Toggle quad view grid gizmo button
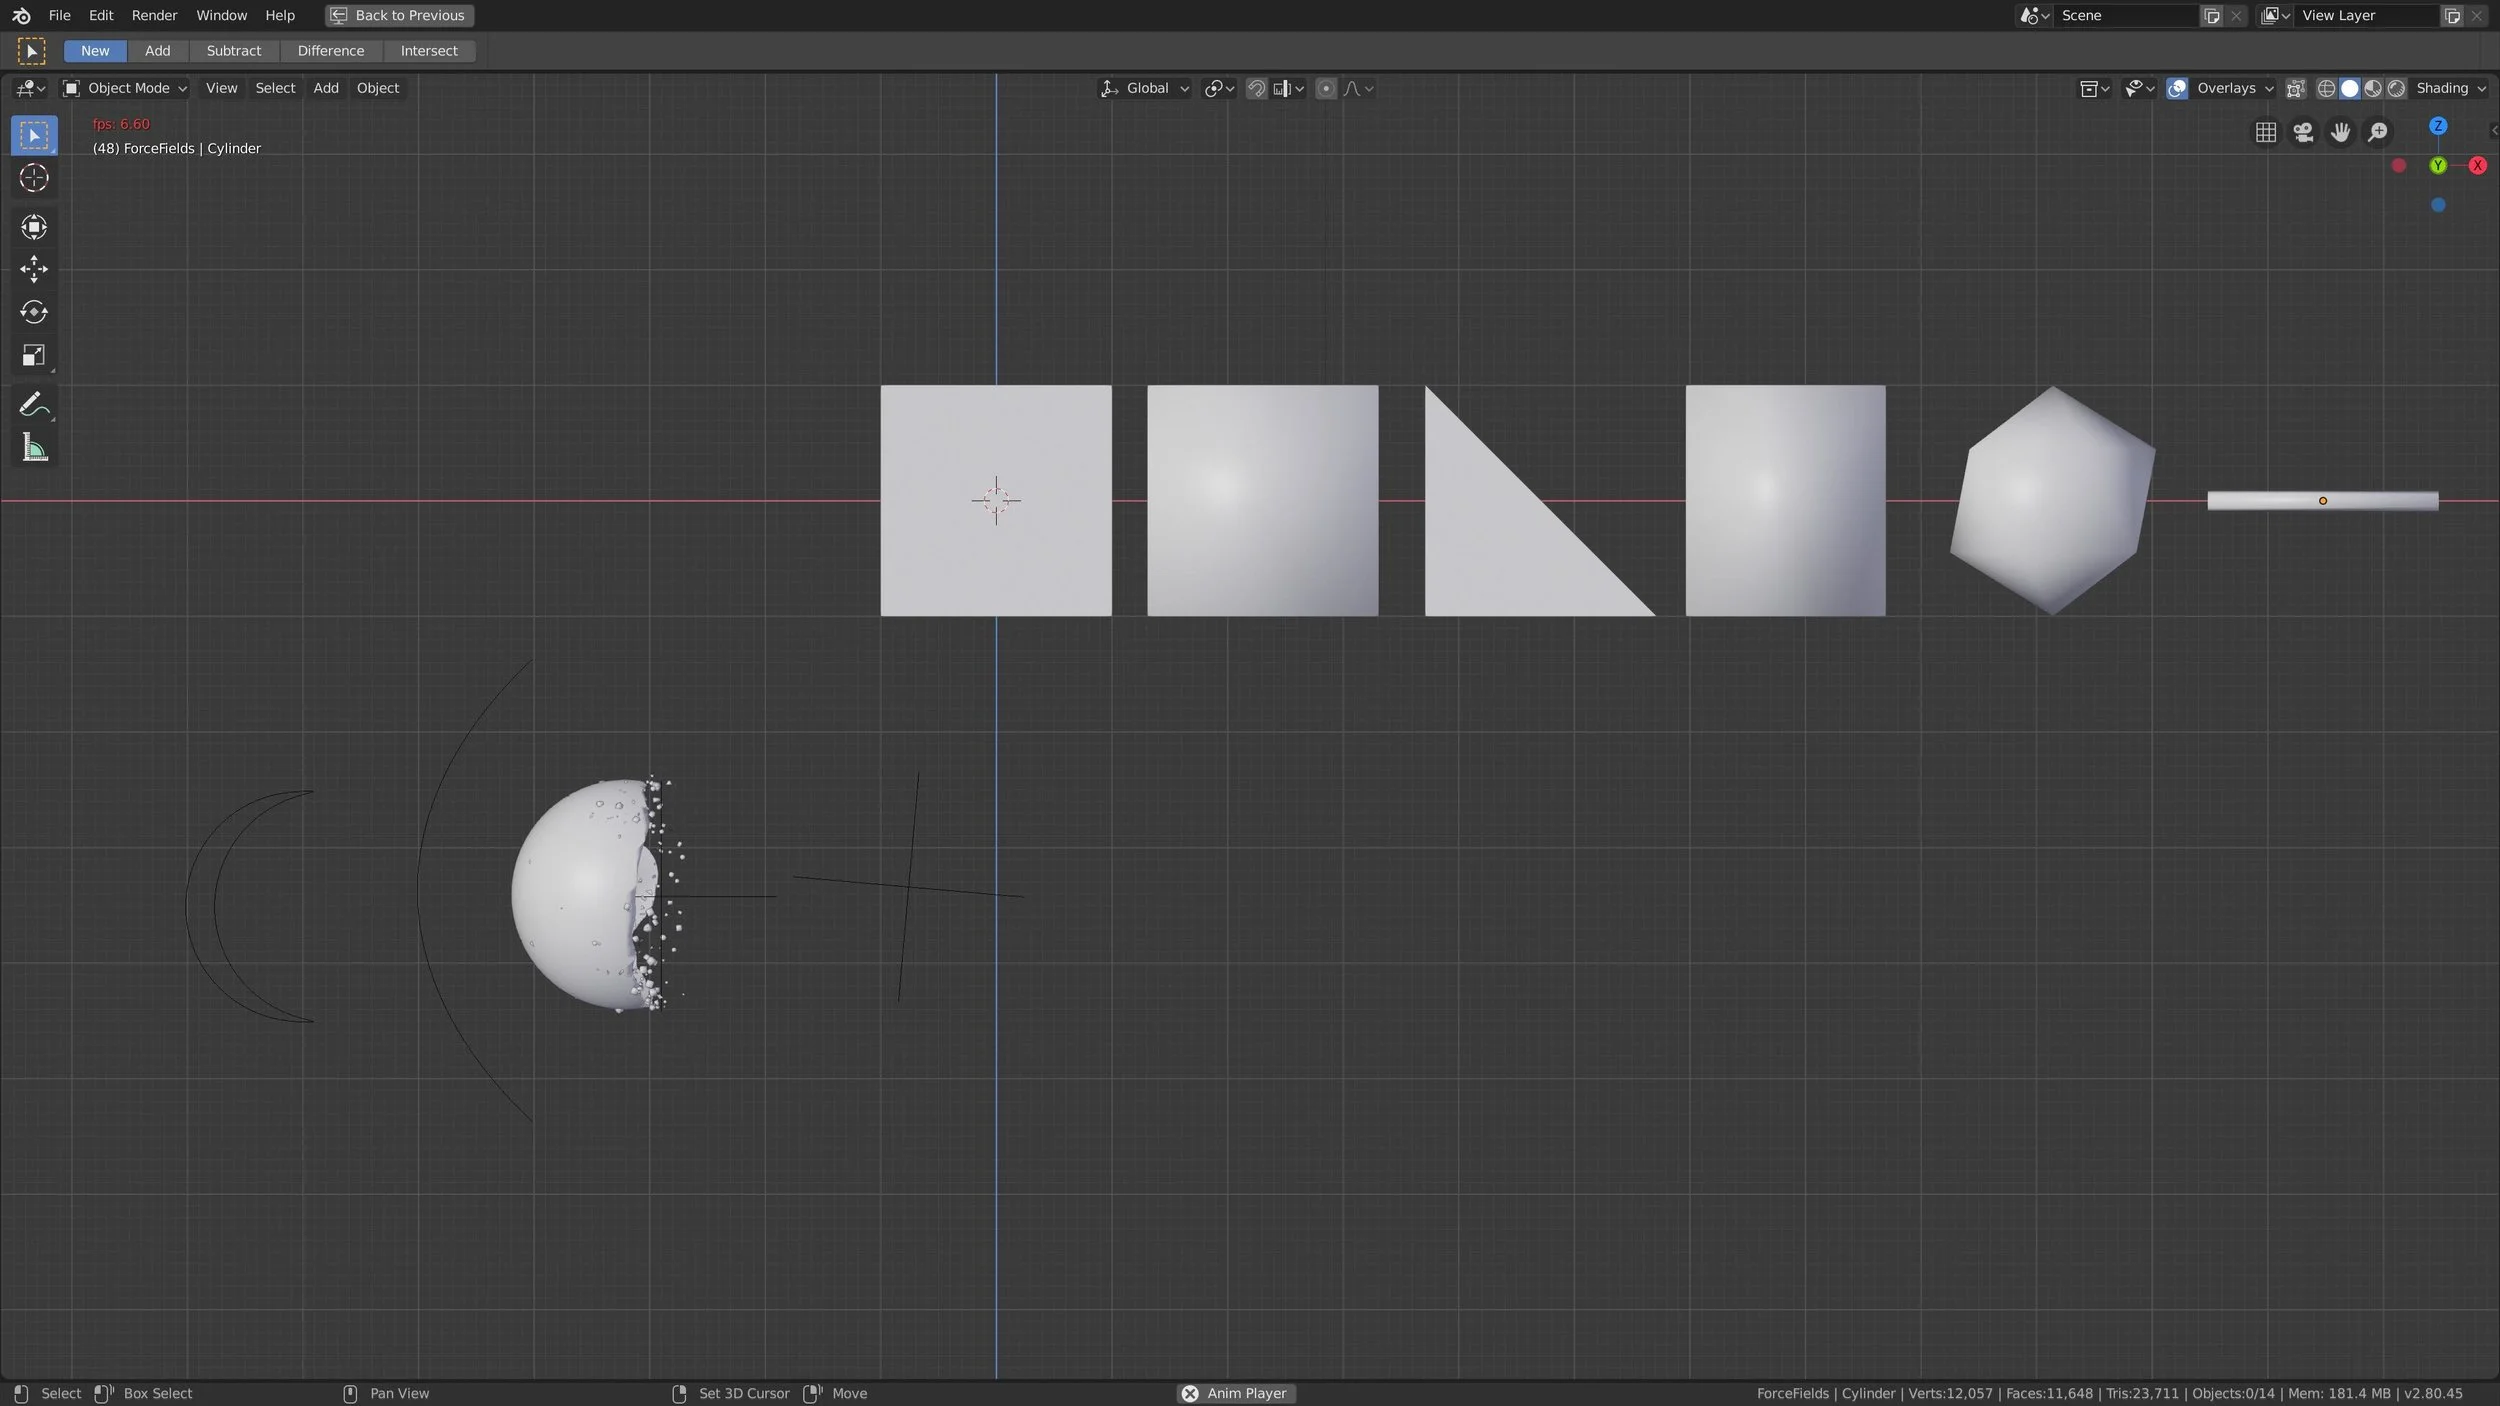The height and width of the screenshot is (1406, 2500). pos(2266,132)
